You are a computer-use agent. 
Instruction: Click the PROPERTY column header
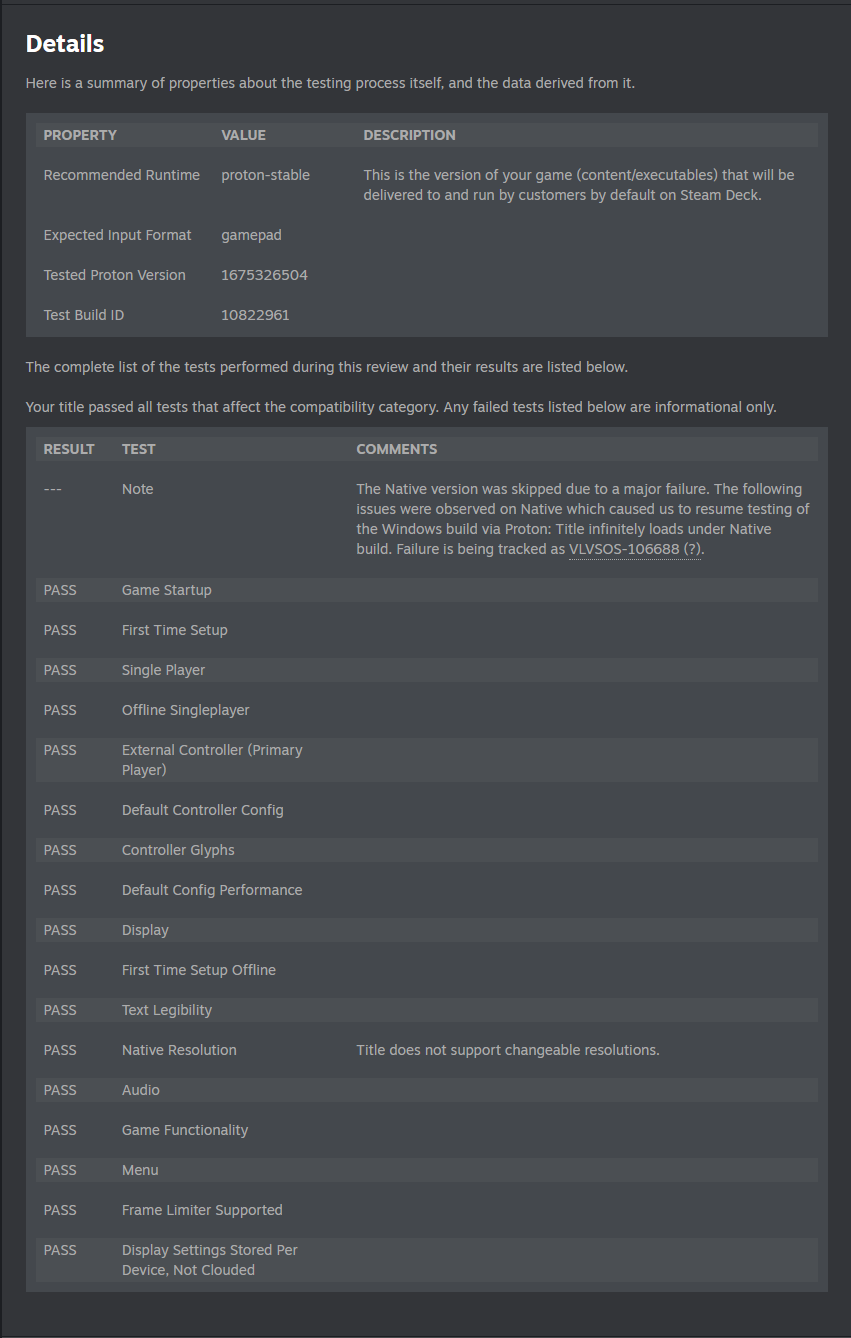(80, 135)
